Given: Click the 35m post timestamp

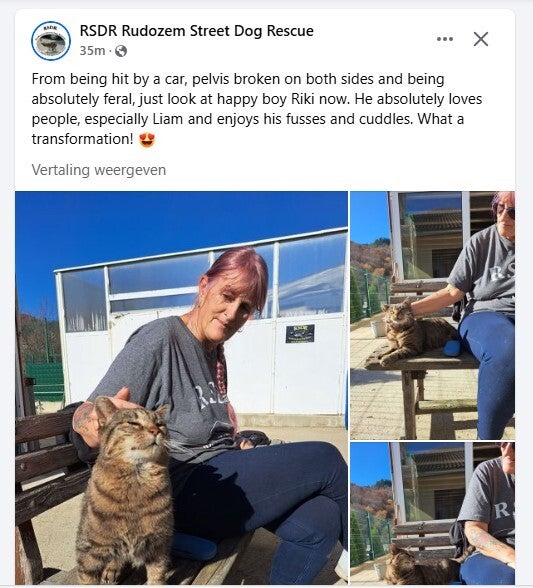Looking at the screenshot, I should (x=92, y=50).
